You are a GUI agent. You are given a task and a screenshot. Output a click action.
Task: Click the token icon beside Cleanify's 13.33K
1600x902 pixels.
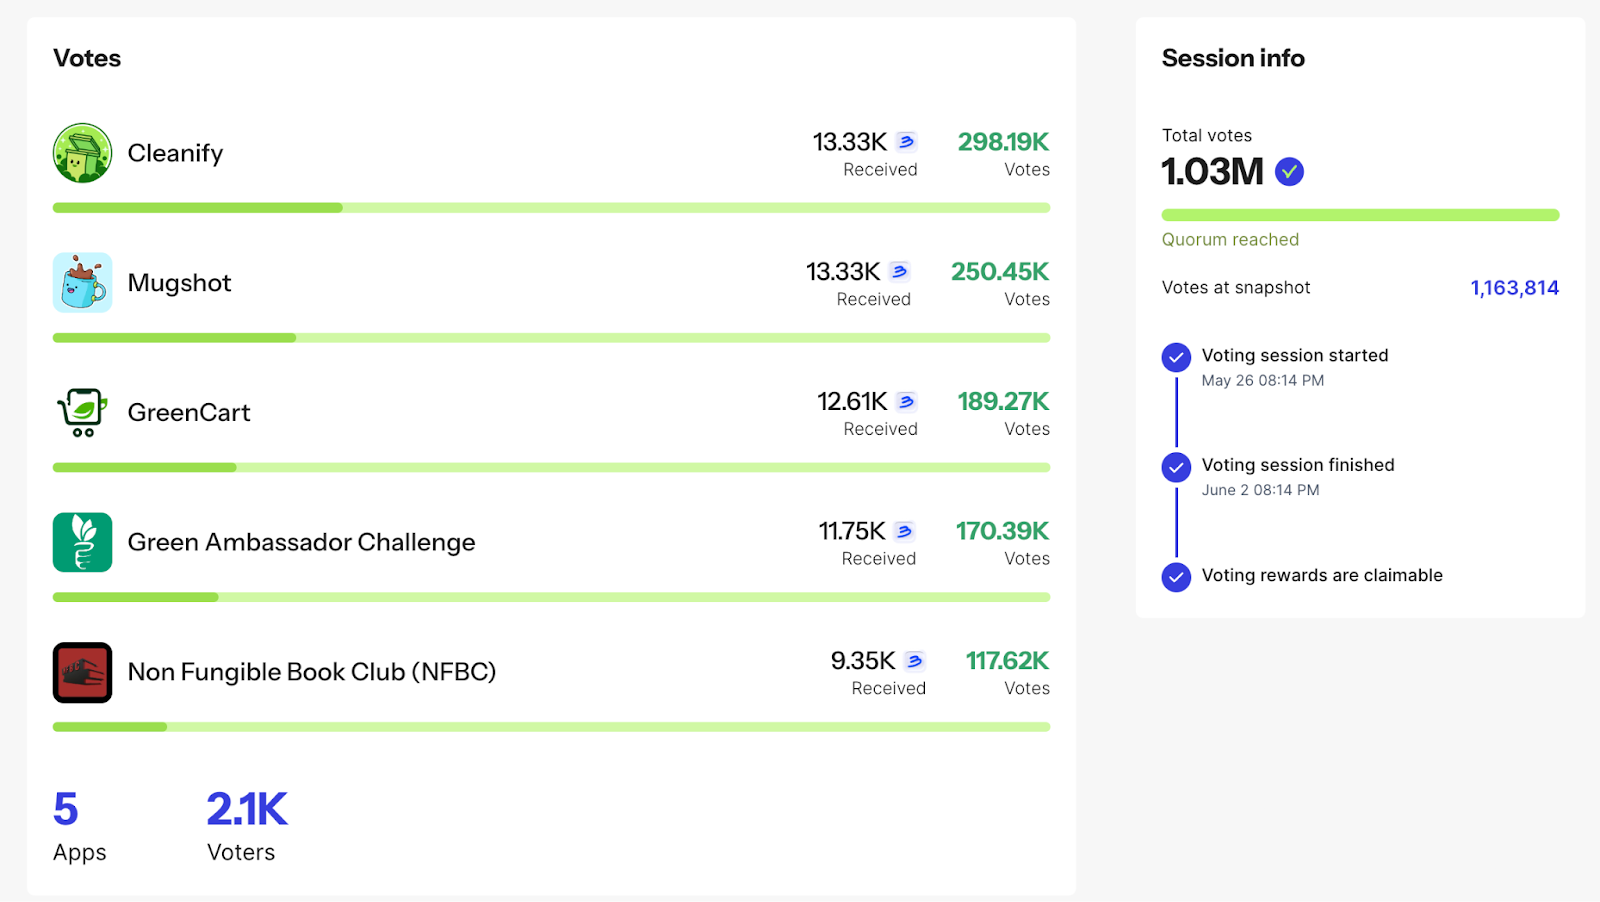(x=906, y=142)
